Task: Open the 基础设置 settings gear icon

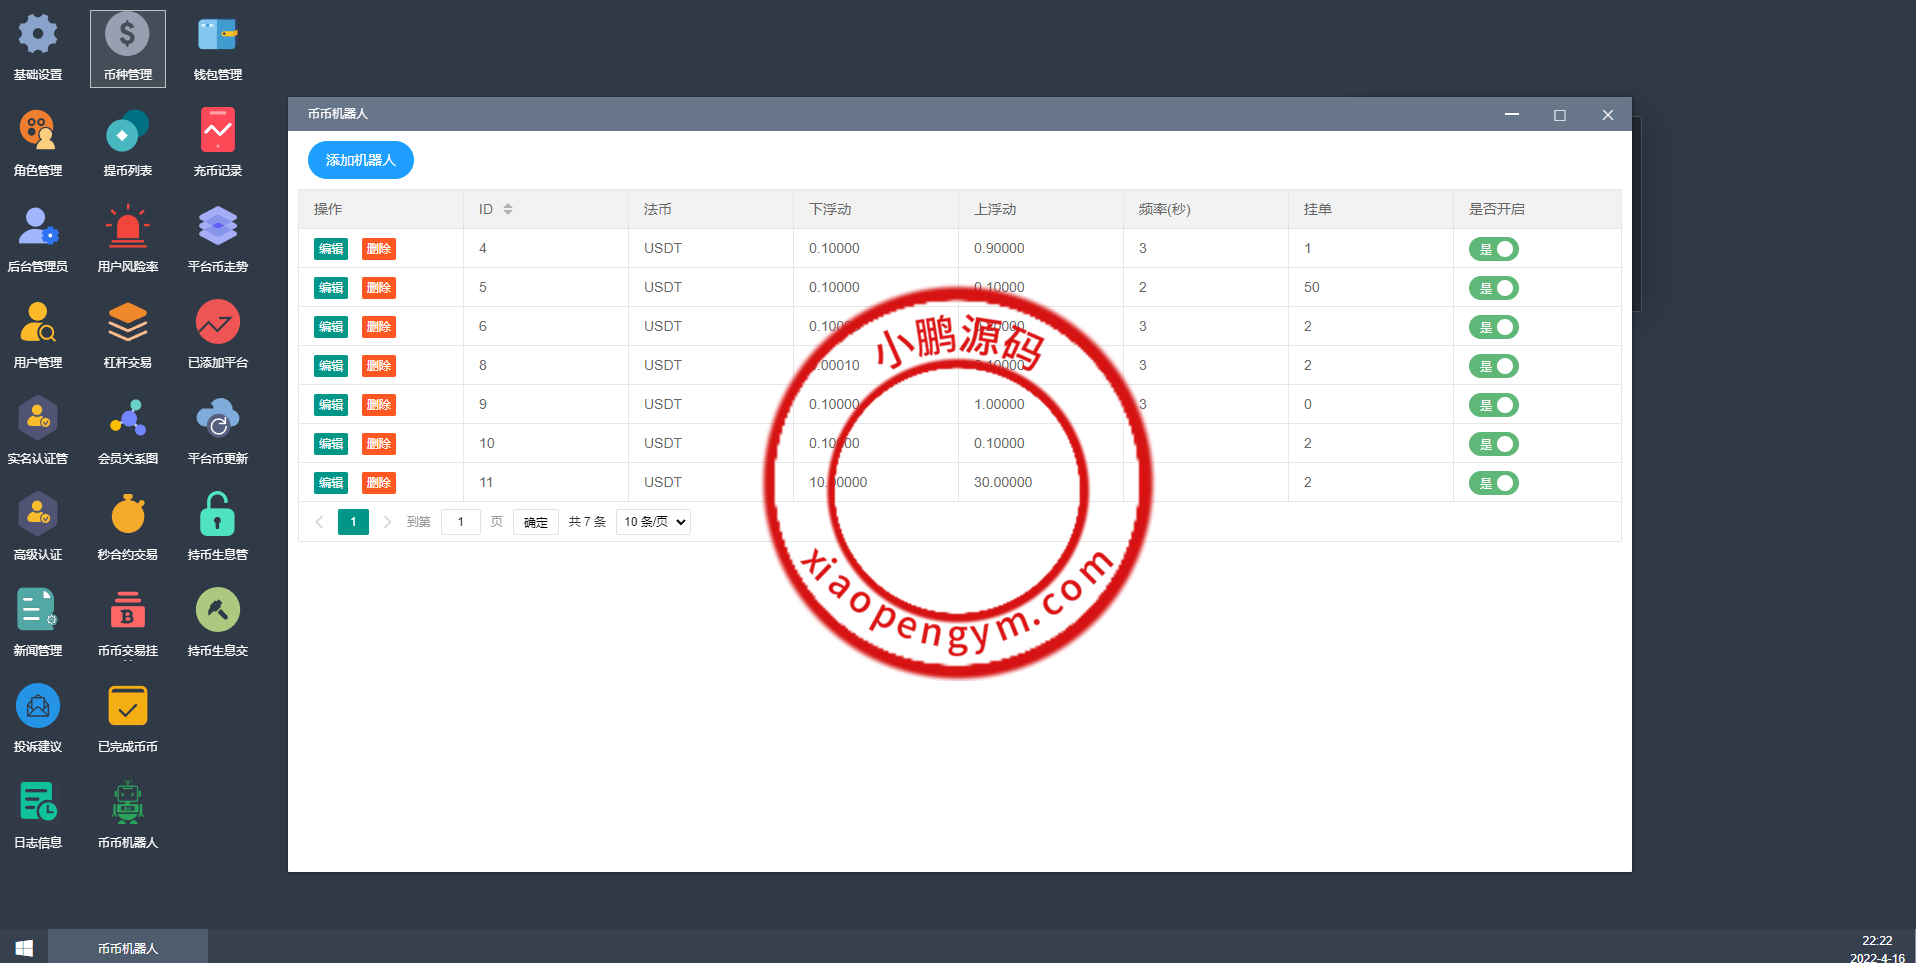Action: pos(38,36)
